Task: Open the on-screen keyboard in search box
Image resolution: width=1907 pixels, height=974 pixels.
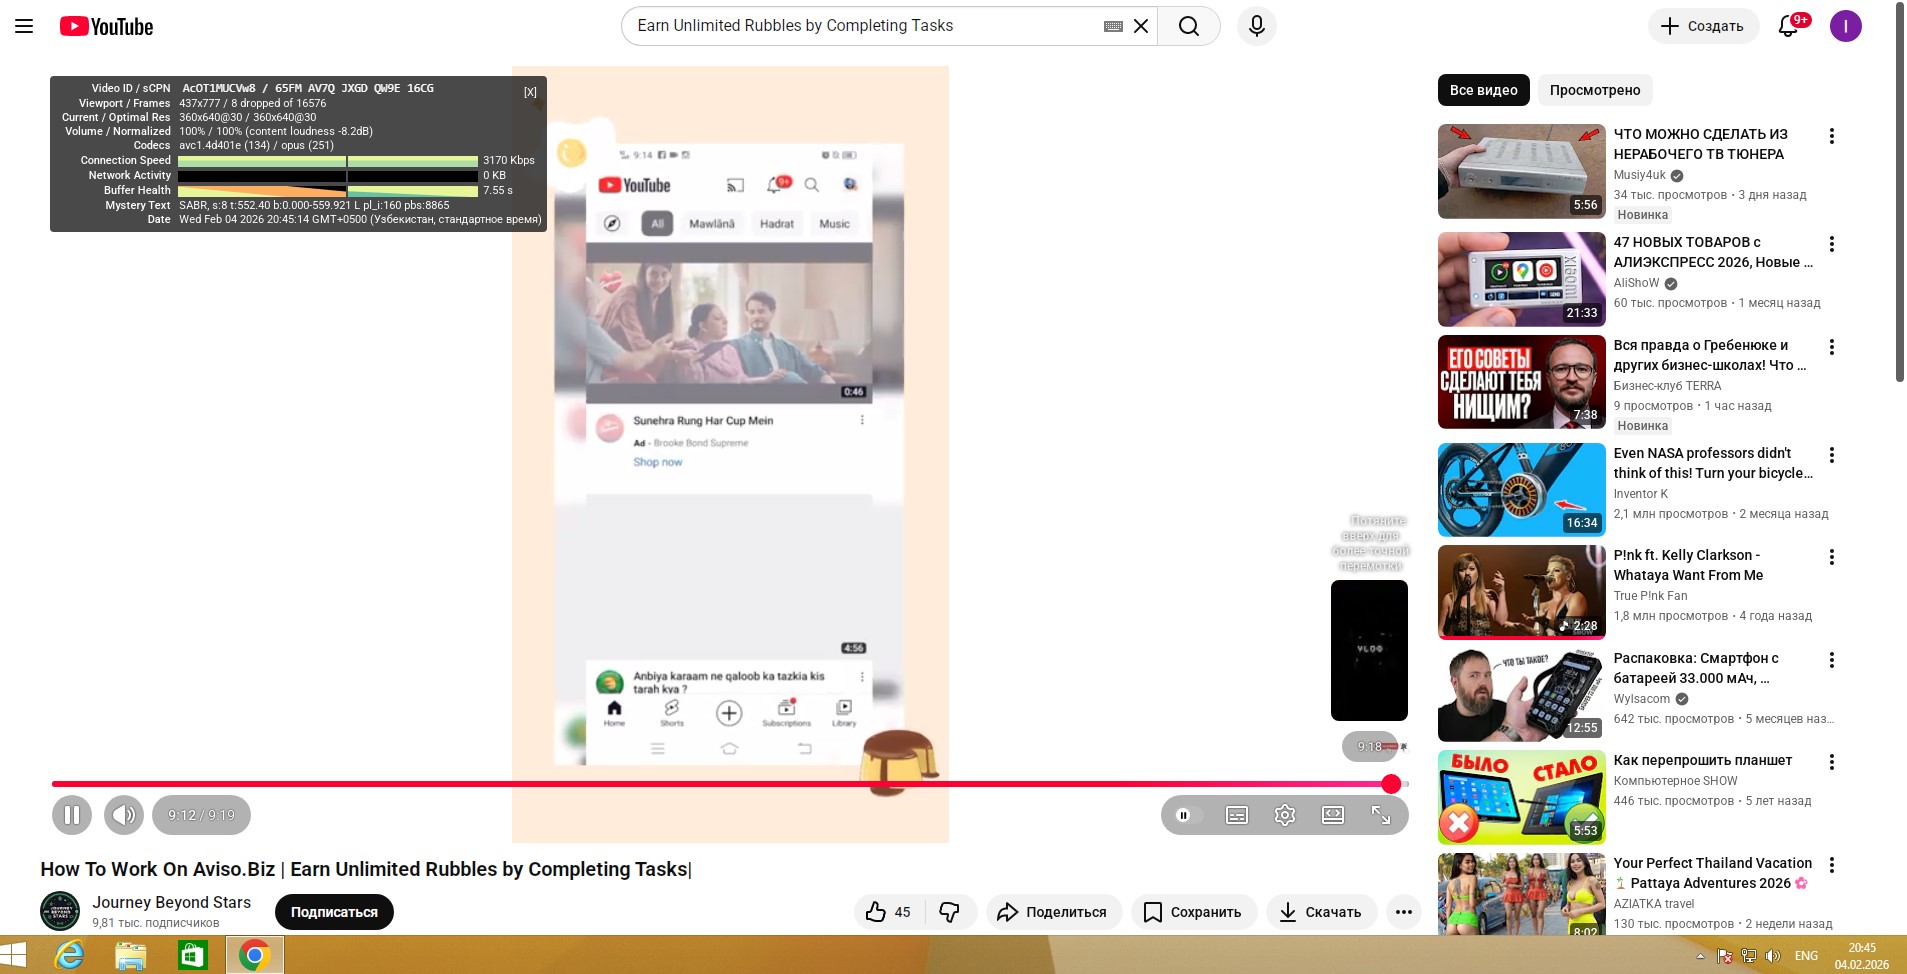Action: click(x=1113, y=26)
